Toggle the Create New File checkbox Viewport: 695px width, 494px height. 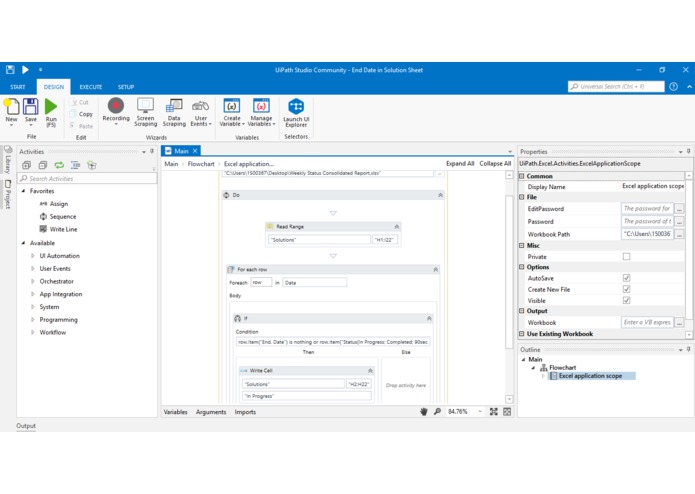pyautogui.click(x=626, y=289)
